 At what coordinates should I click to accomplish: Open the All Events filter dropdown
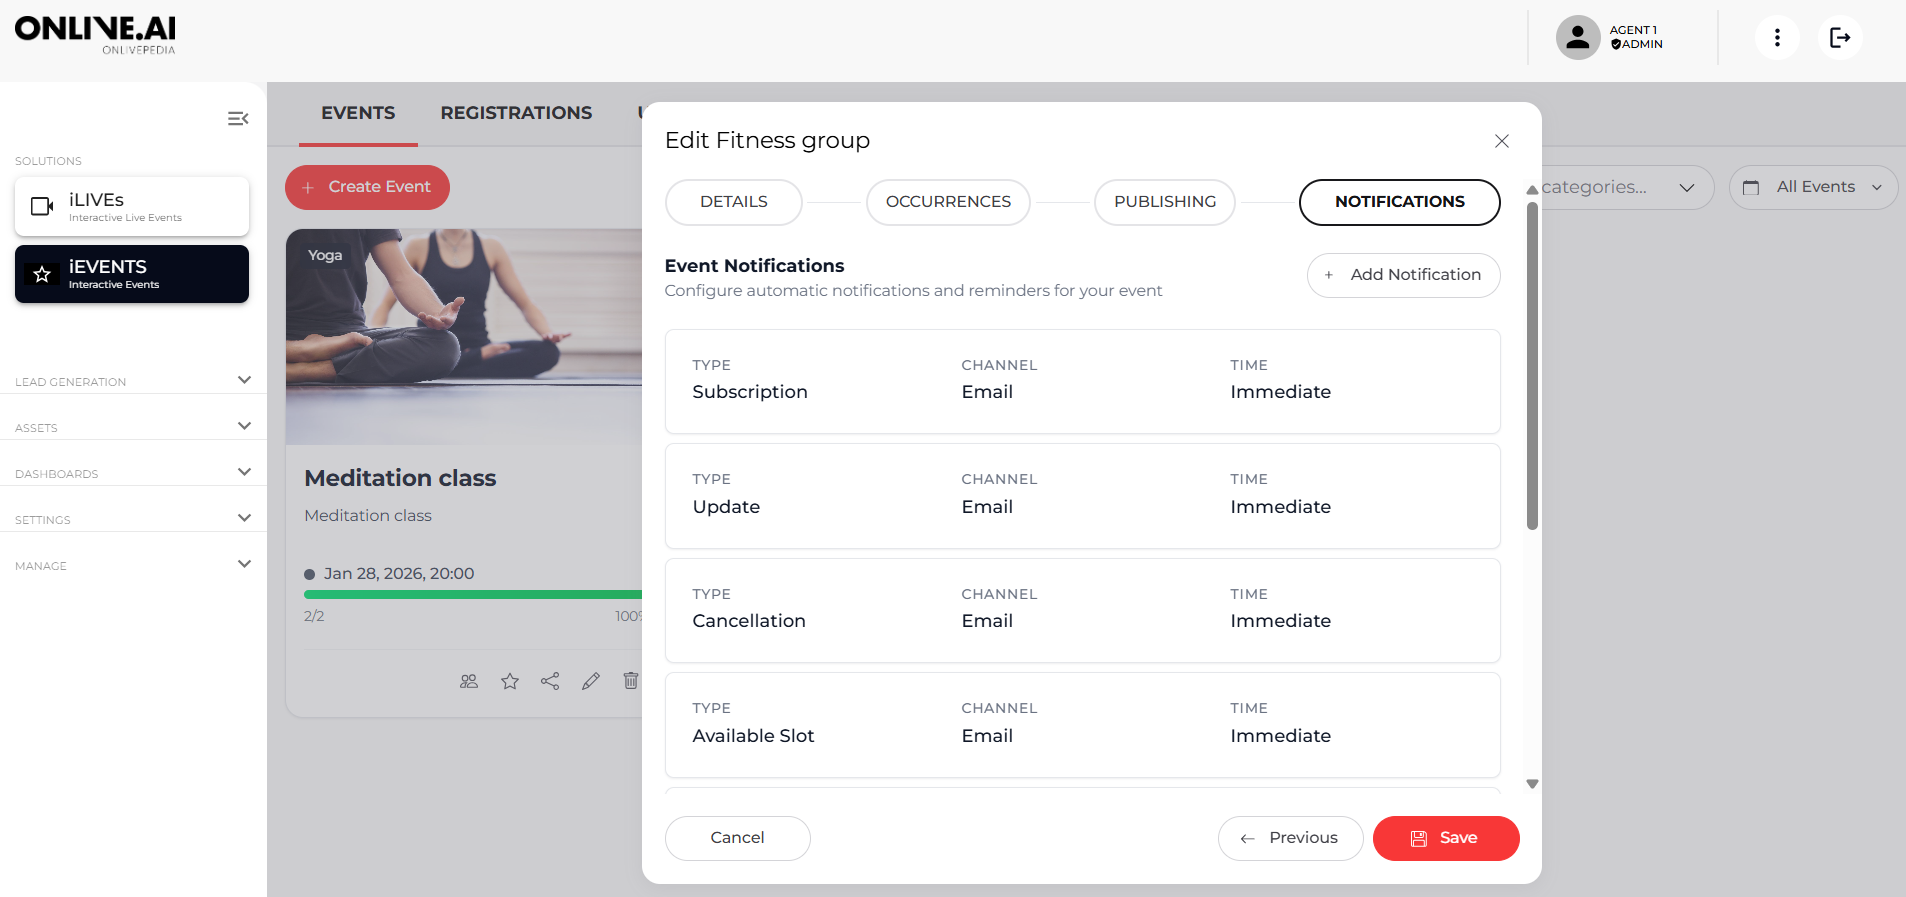tap(1813, 187)
